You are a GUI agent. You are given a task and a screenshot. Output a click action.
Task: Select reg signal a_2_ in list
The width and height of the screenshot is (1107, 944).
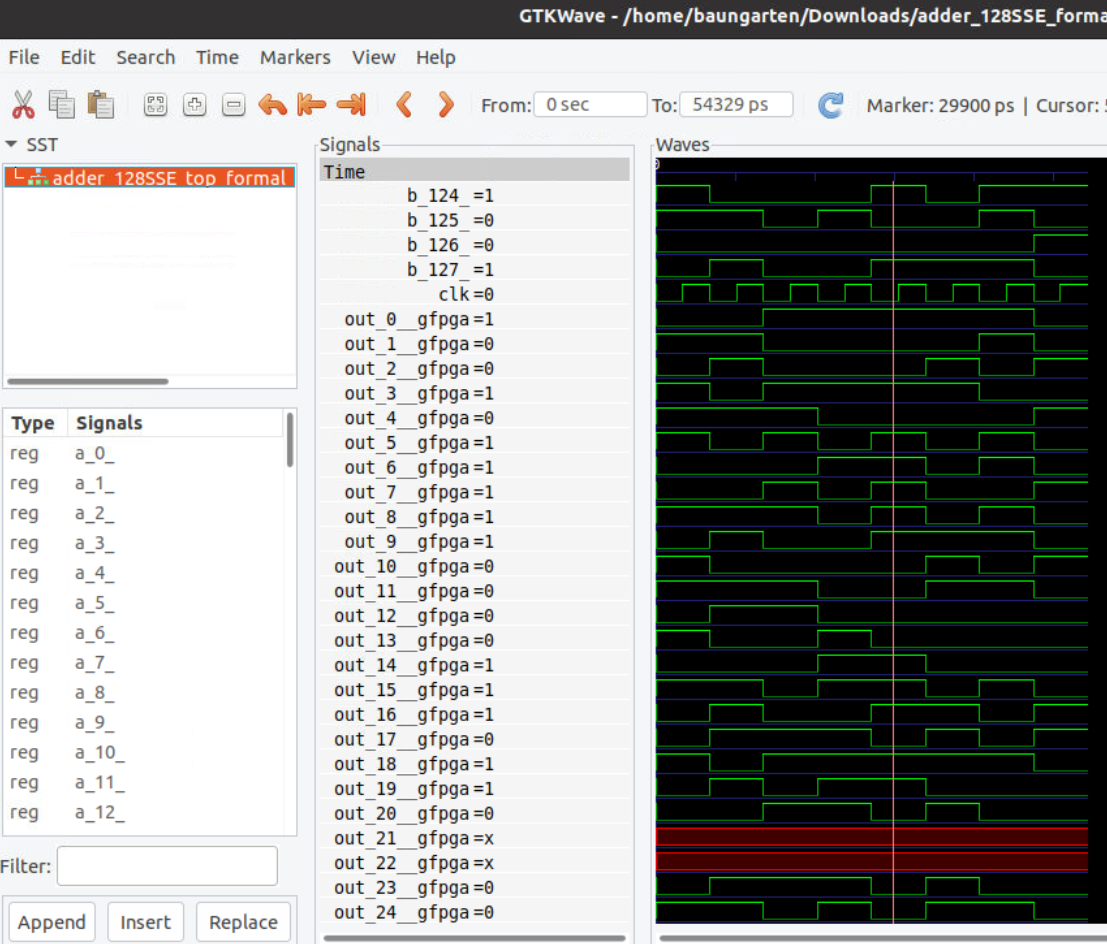[x=144, y=513]
